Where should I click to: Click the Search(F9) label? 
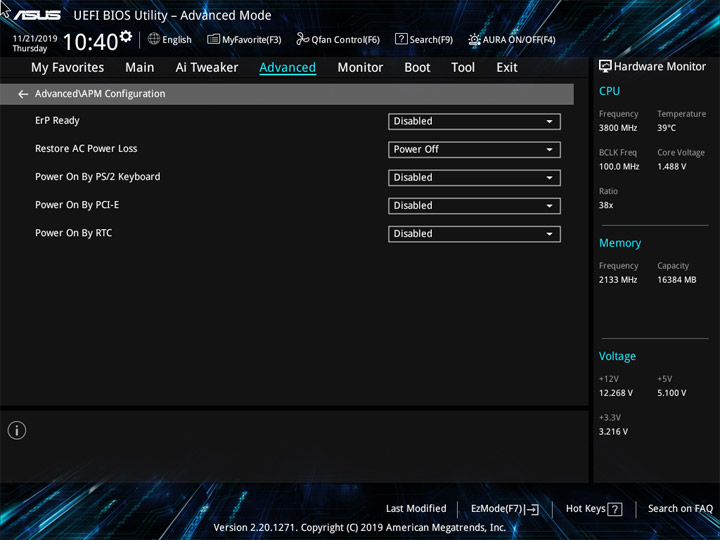tap(431, 39)
